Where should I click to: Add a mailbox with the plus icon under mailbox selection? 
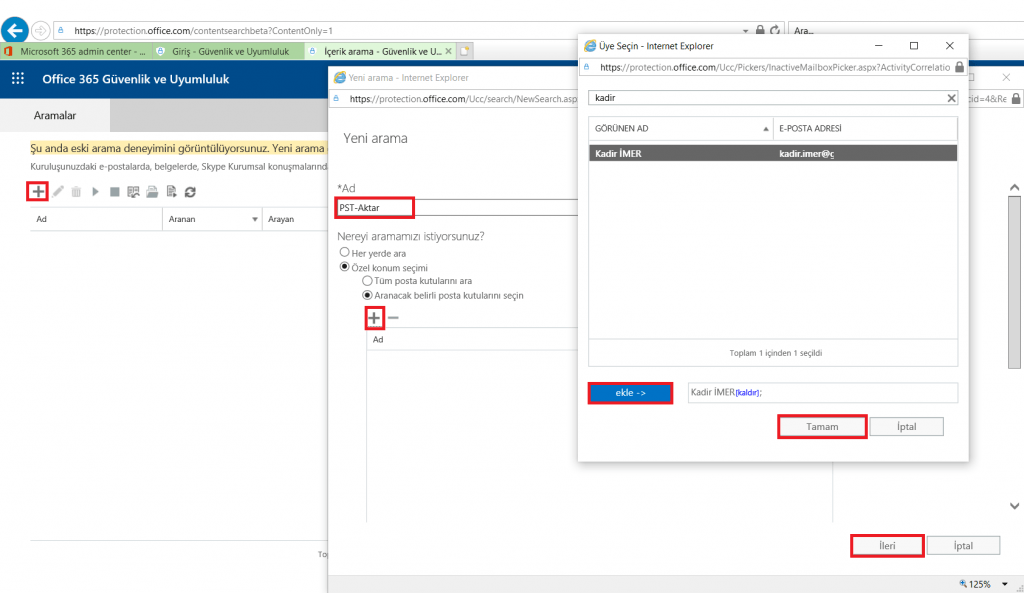coord(374,318)
